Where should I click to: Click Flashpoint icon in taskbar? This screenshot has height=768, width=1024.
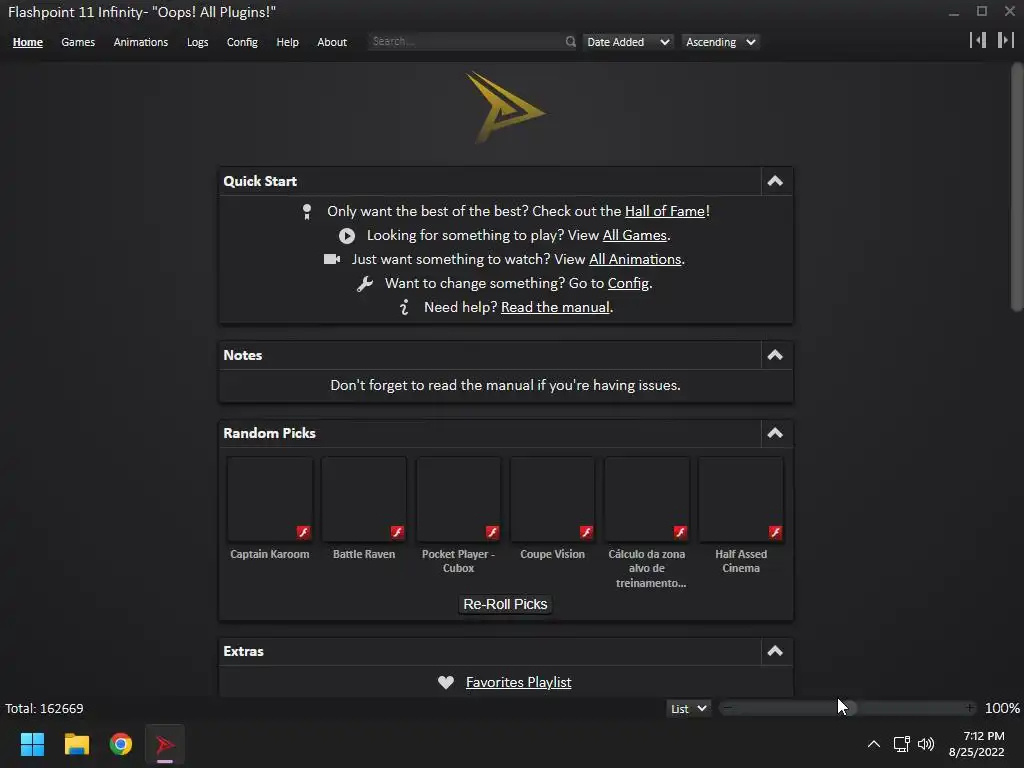point(165,744)
